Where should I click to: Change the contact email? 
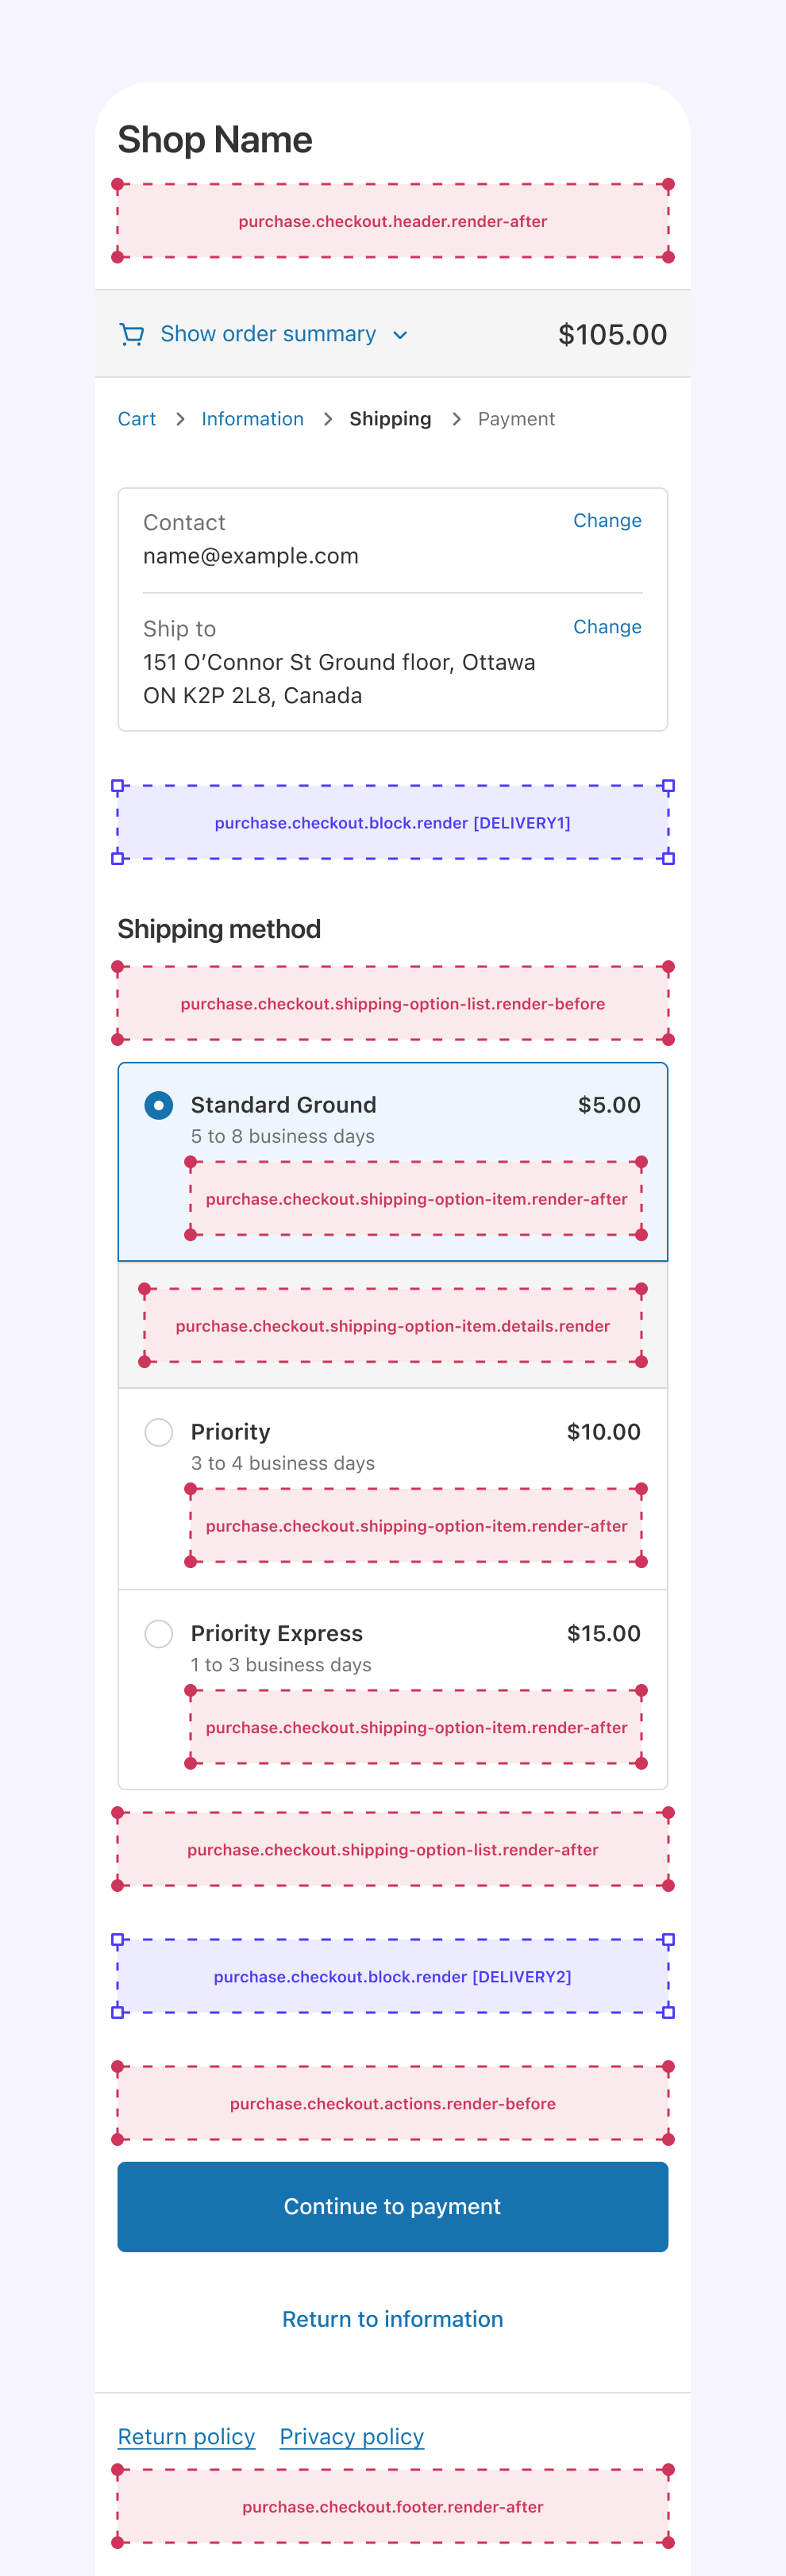click(606, 520)
